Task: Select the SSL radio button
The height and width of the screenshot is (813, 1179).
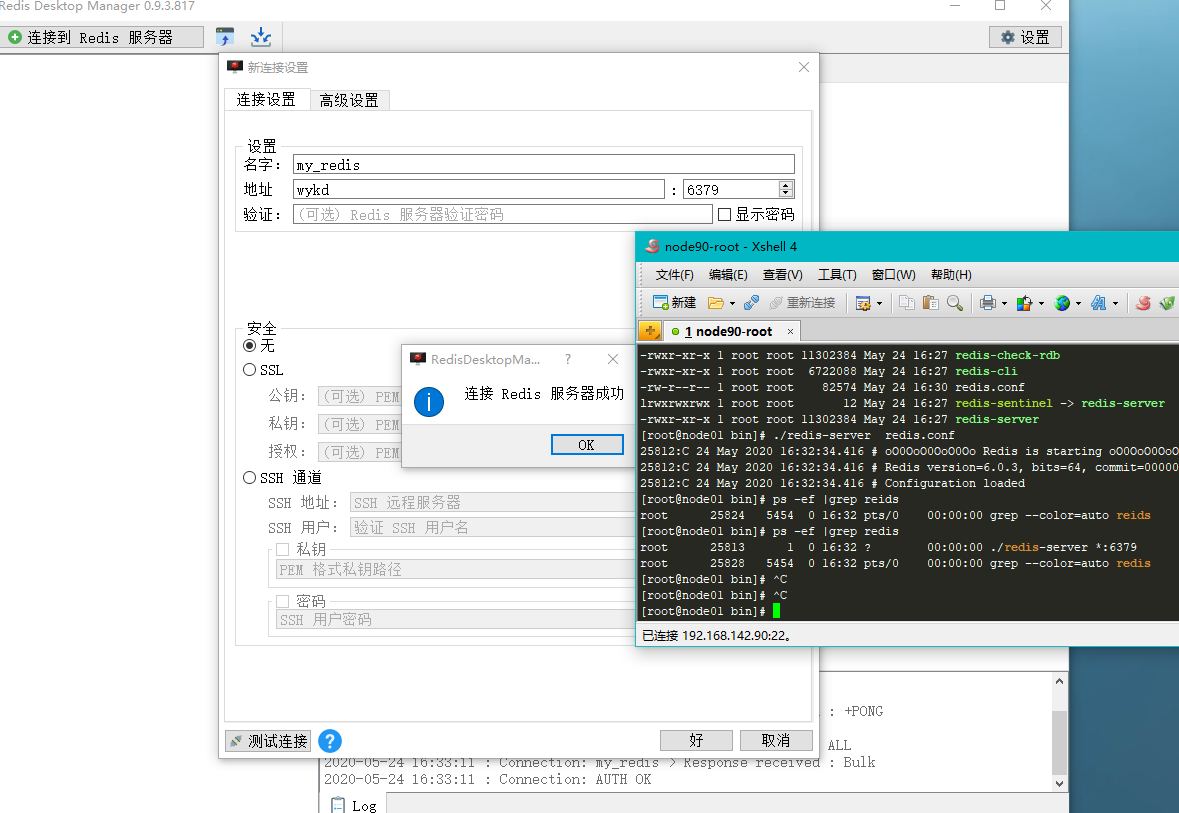Action: [250, 370]
